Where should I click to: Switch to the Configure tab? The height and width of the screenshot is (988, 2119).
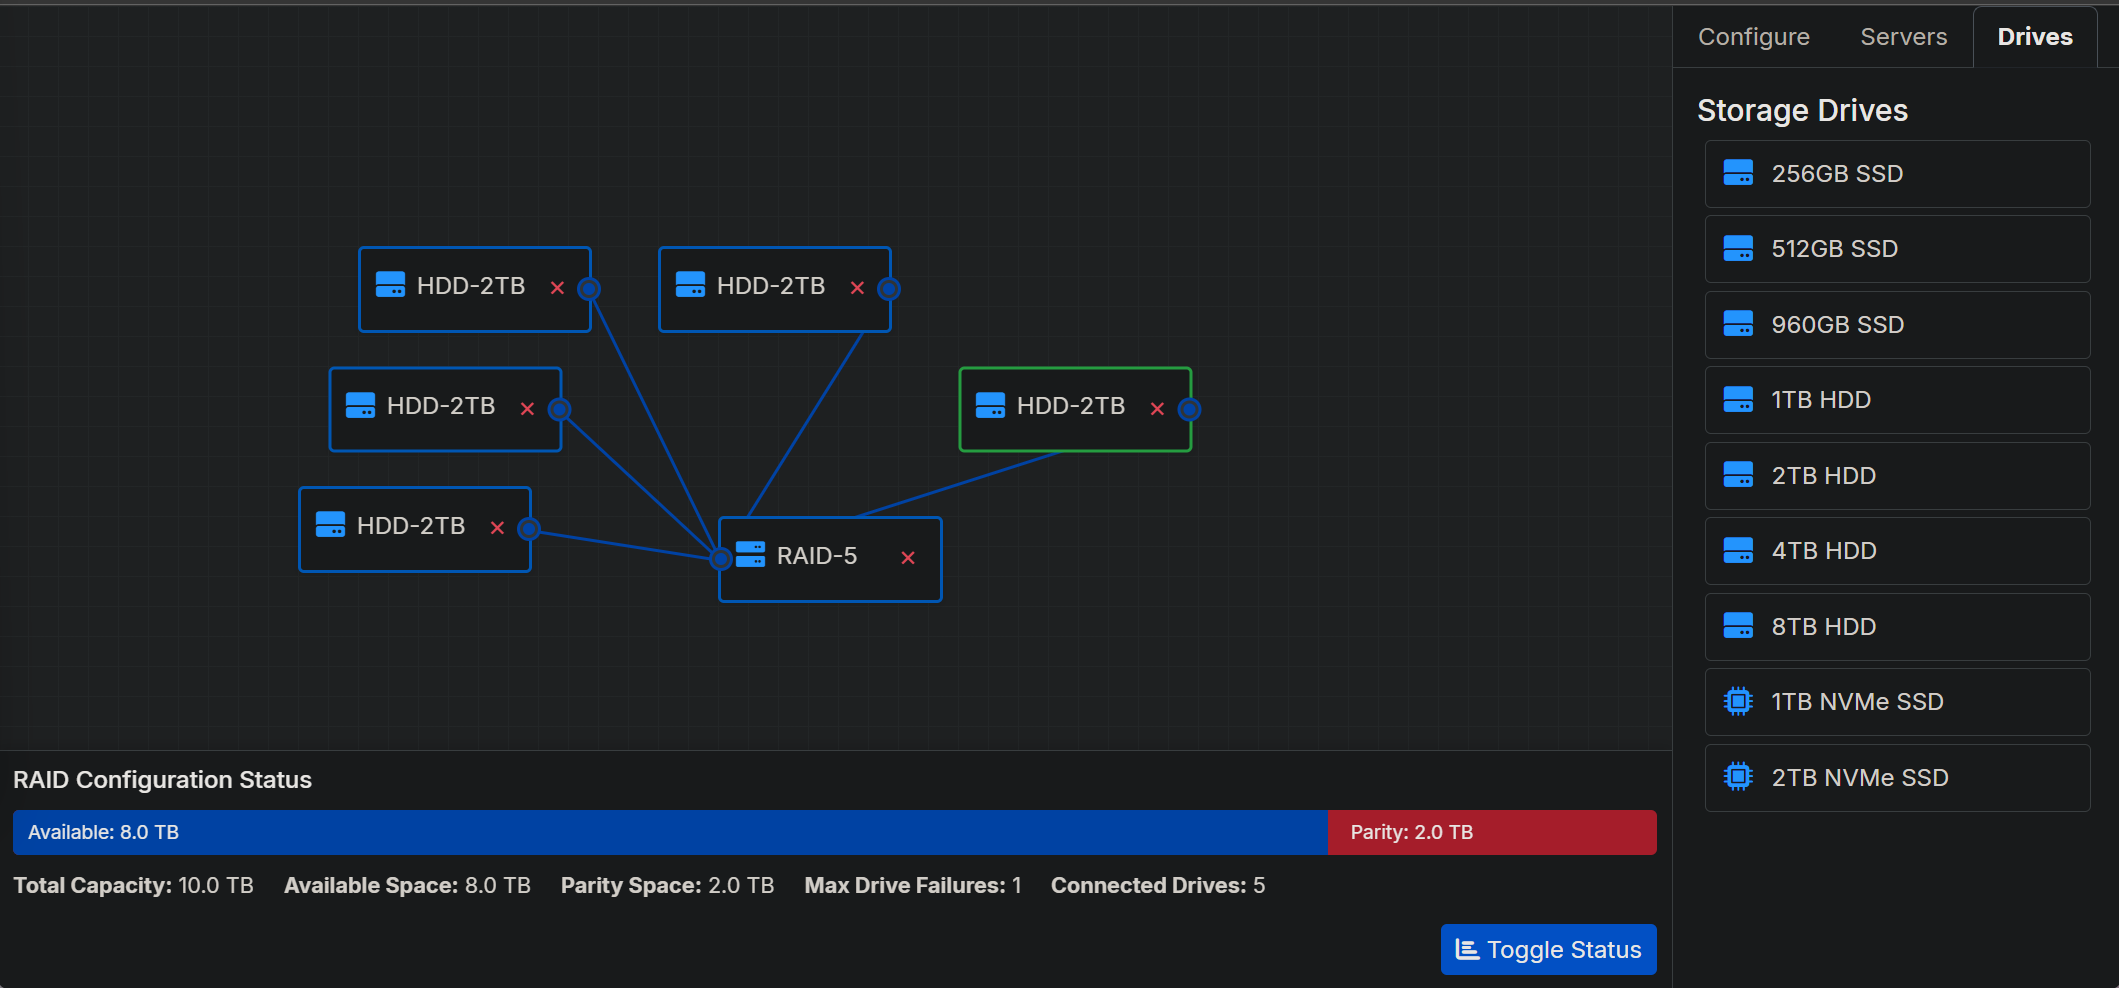click(1753, 37)
